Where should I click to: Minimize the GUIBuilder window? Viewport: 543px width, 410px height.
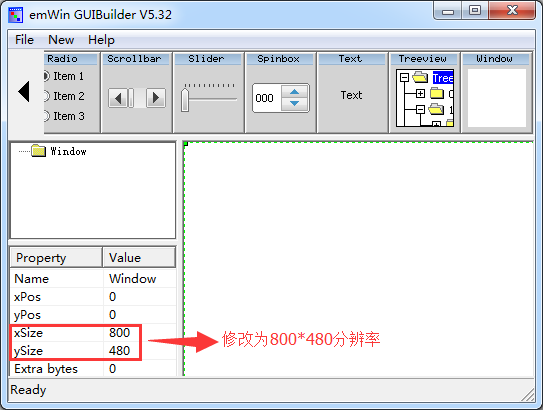point(447,11)
